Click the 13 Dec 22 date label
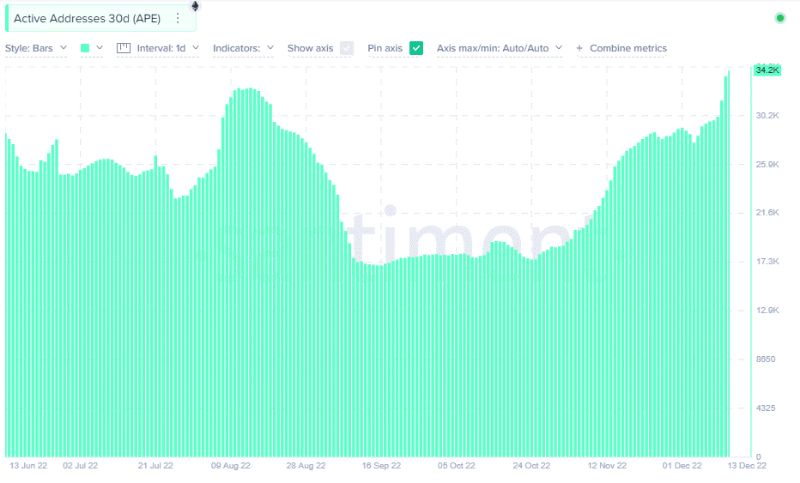 747,466
